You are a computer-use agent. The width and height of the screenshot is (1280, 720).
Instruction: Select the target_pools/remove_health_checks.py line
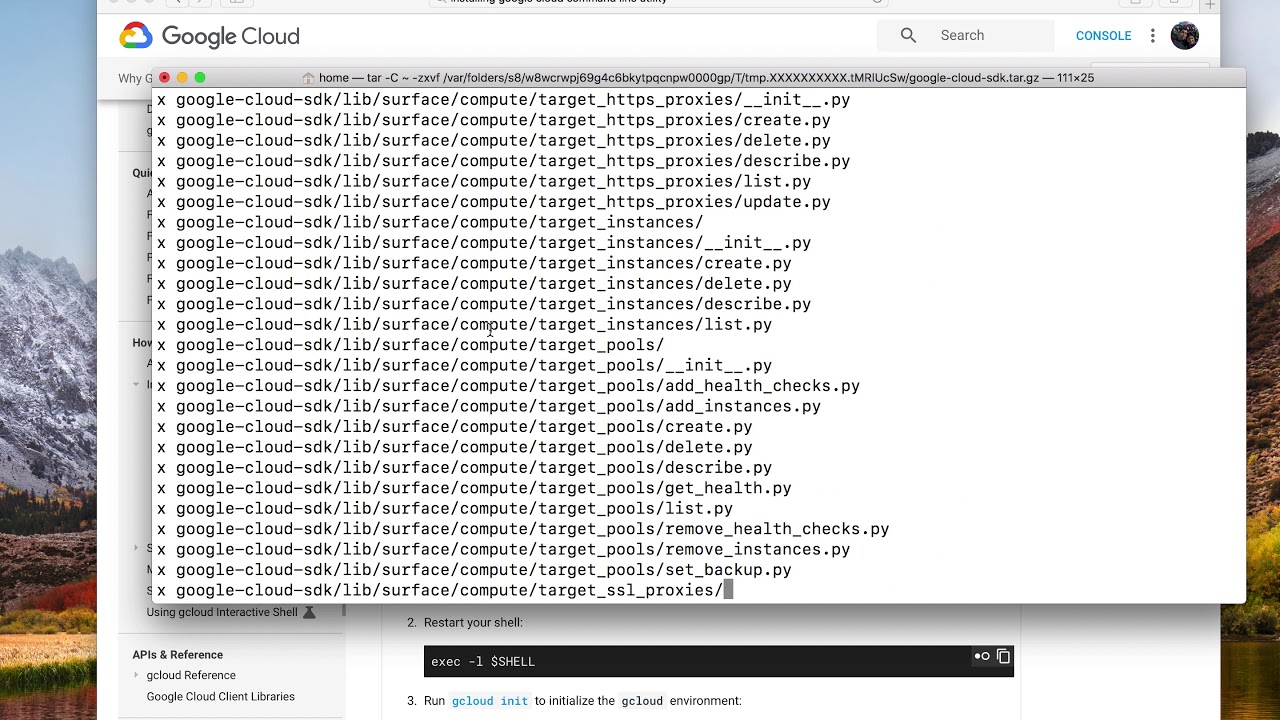click(523, 529)
